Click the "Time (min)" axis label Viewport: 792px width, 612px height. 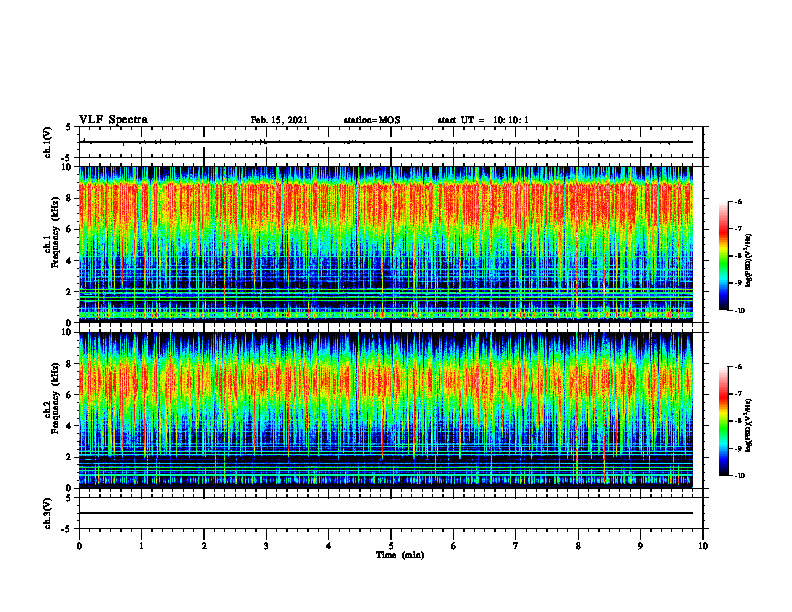click(x=400, y=555)
